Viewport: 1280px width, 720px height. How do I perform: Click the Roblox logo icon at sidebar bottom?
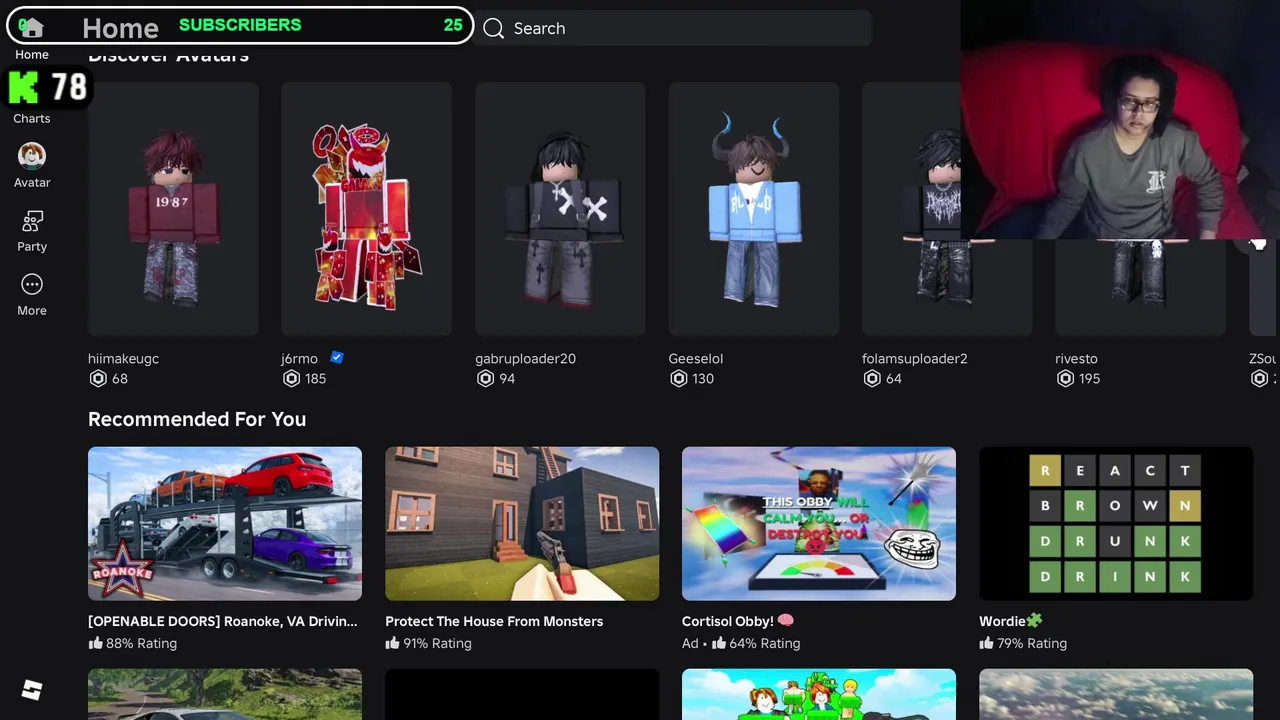[x=32, y=690]
